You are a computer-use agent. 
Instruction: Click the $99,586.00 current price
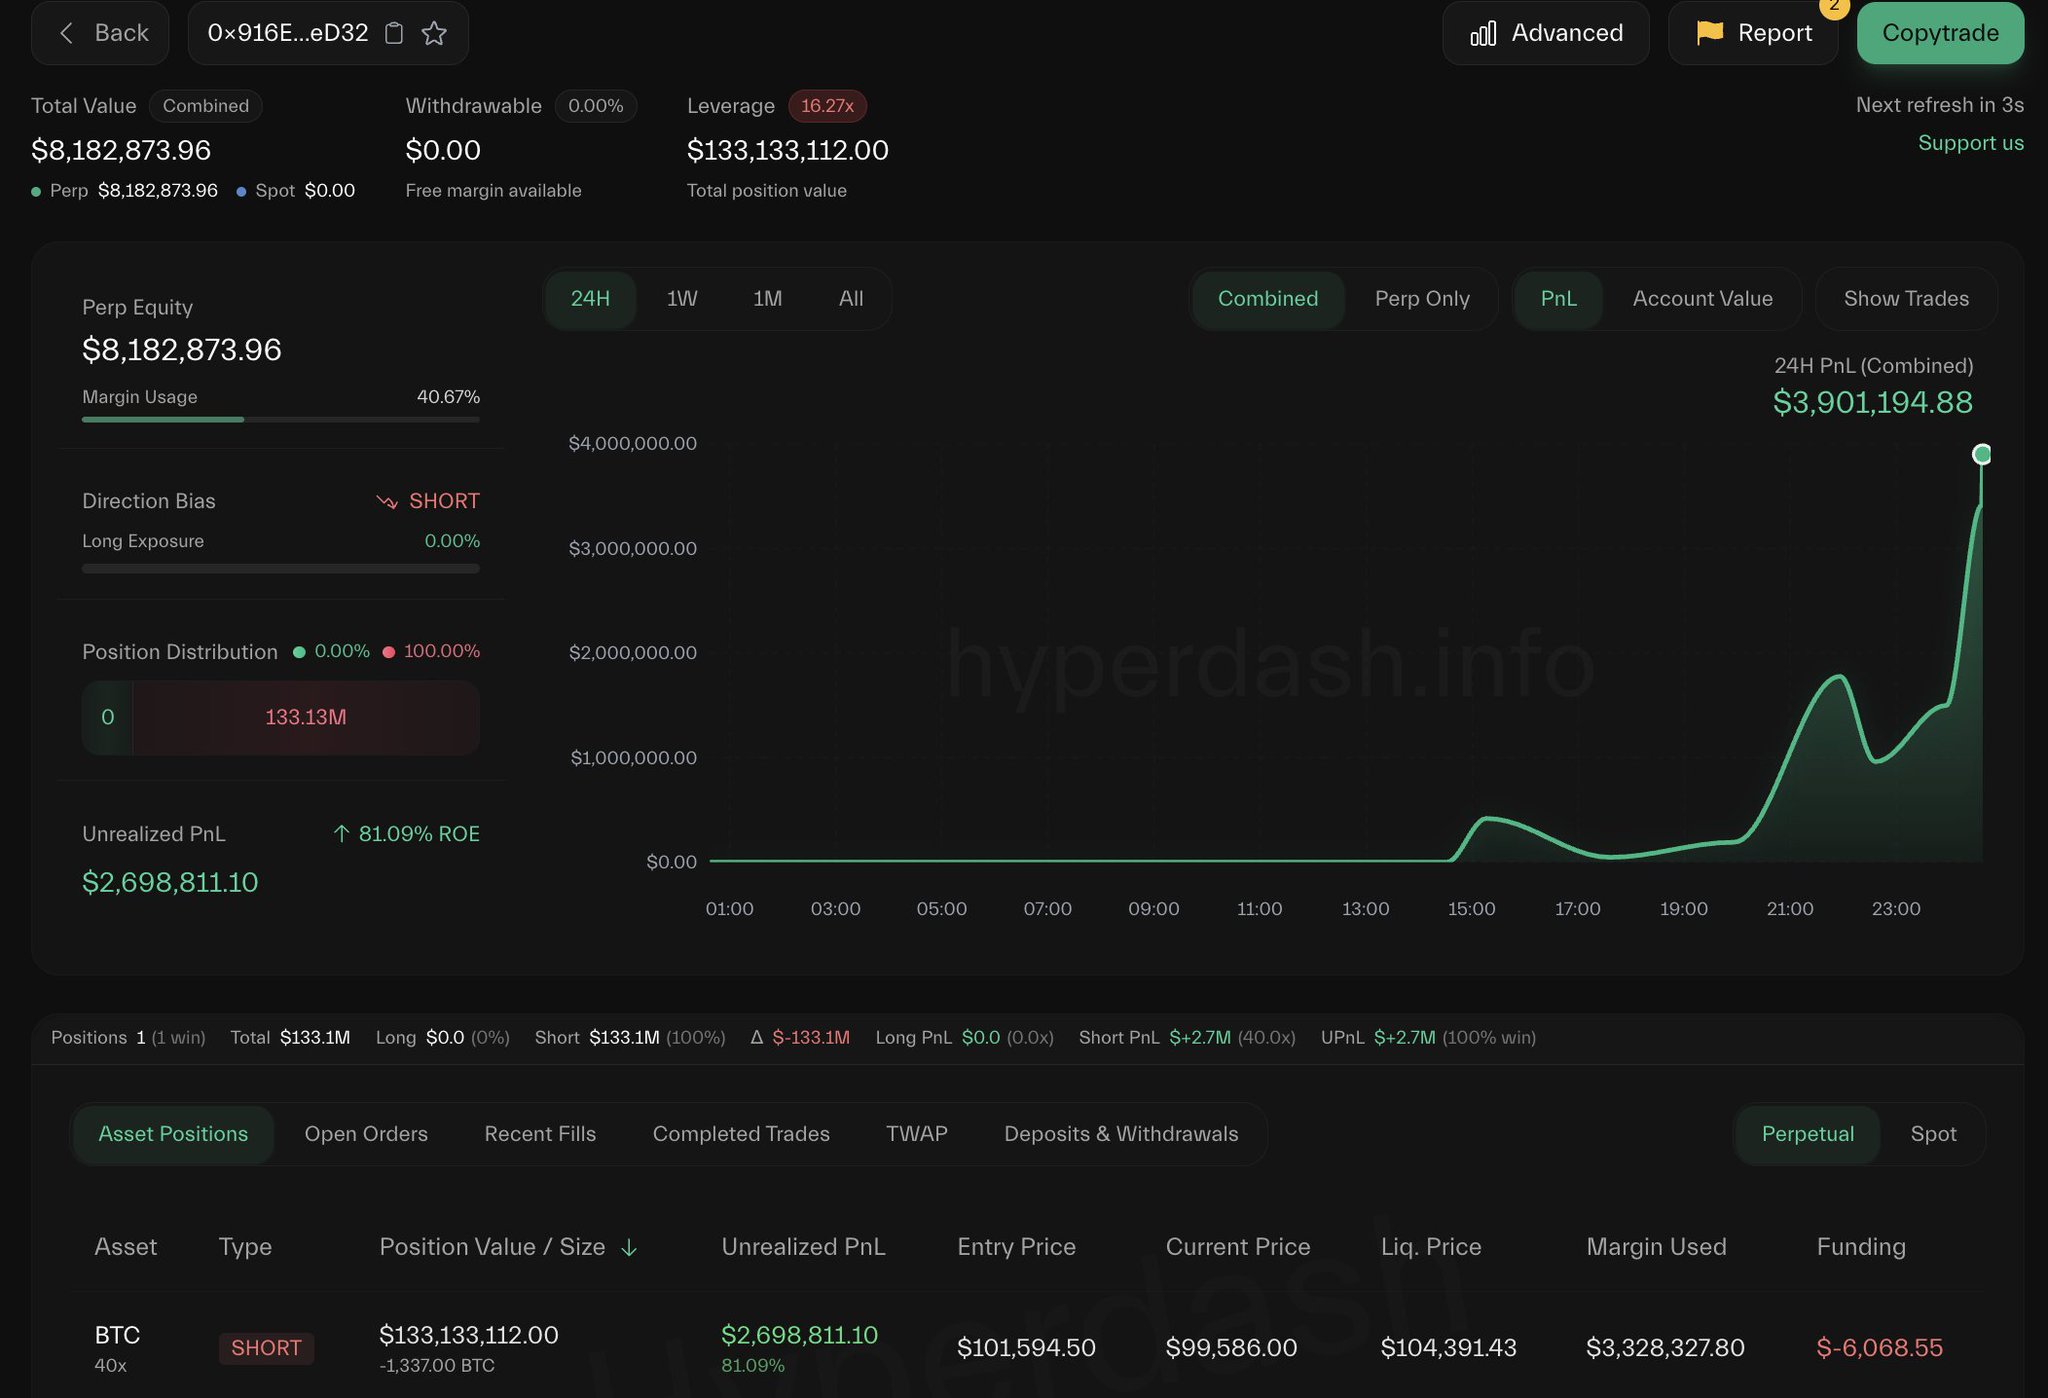tap(1231, 1348)
